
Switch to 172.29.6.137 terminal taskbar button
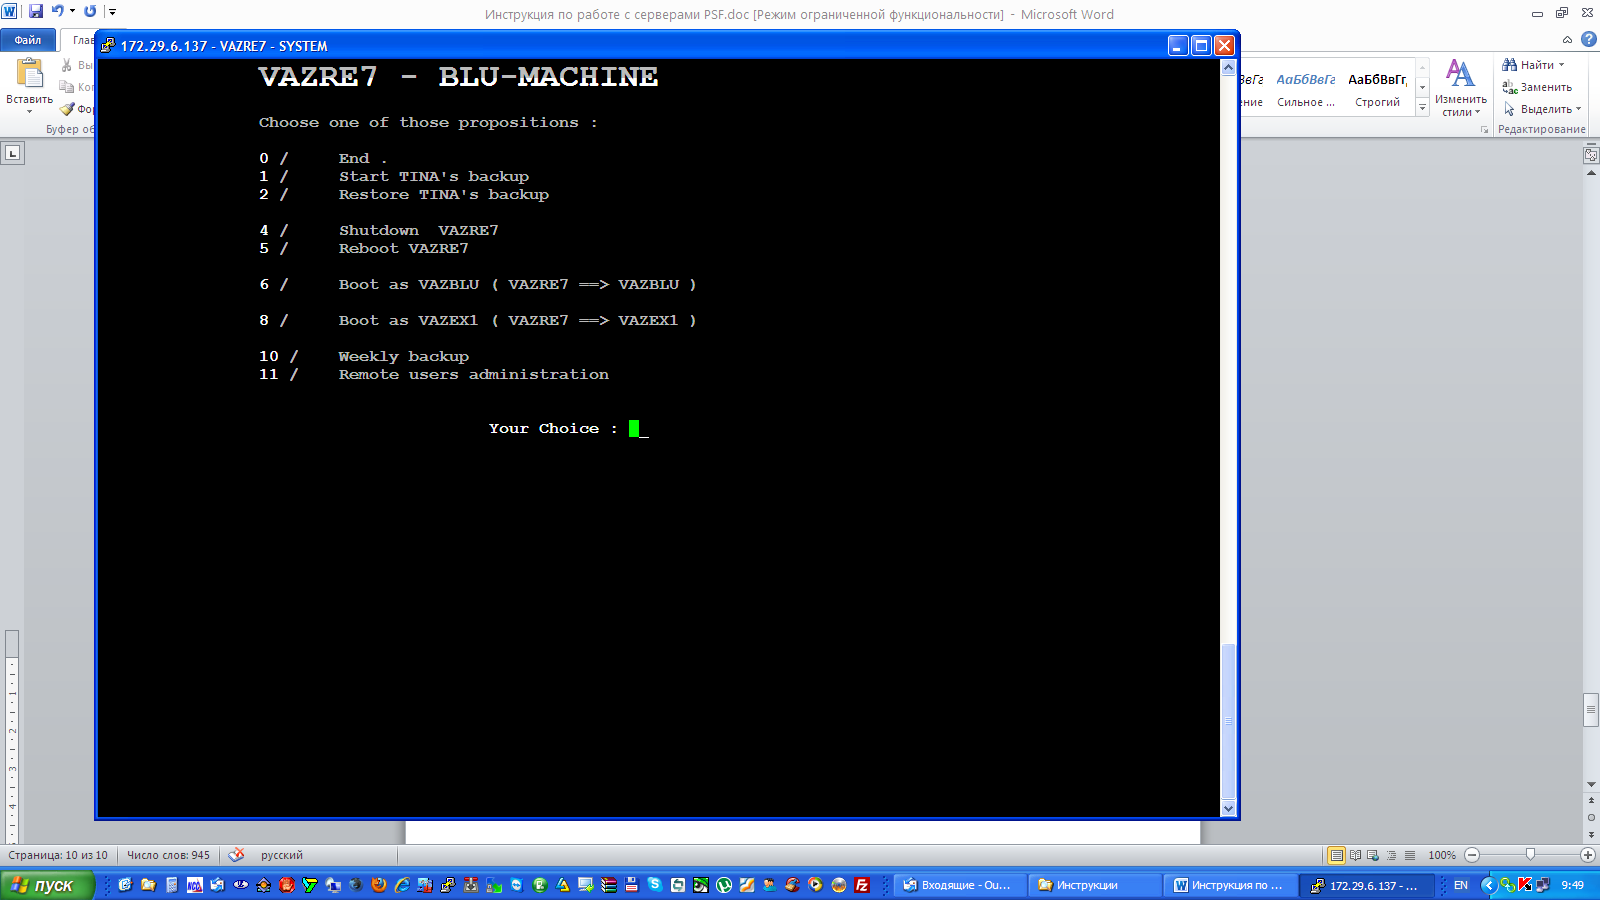(x=1366, y=885)
